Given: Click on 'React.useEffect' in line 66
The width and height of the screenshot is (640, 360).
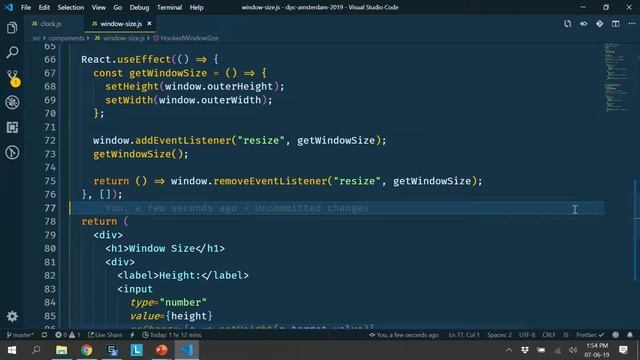Looking at the screenshot, I should [126, 59].
